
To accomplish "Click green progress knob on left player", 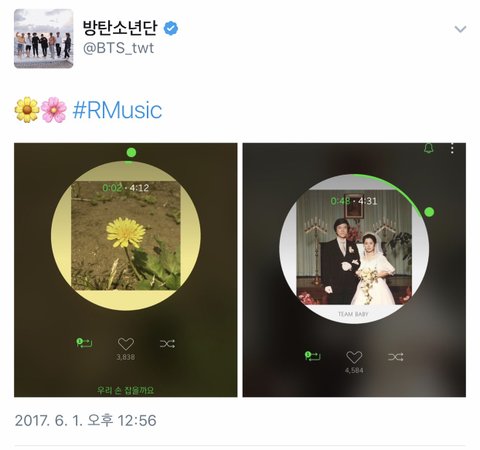I will click(131, 153).
